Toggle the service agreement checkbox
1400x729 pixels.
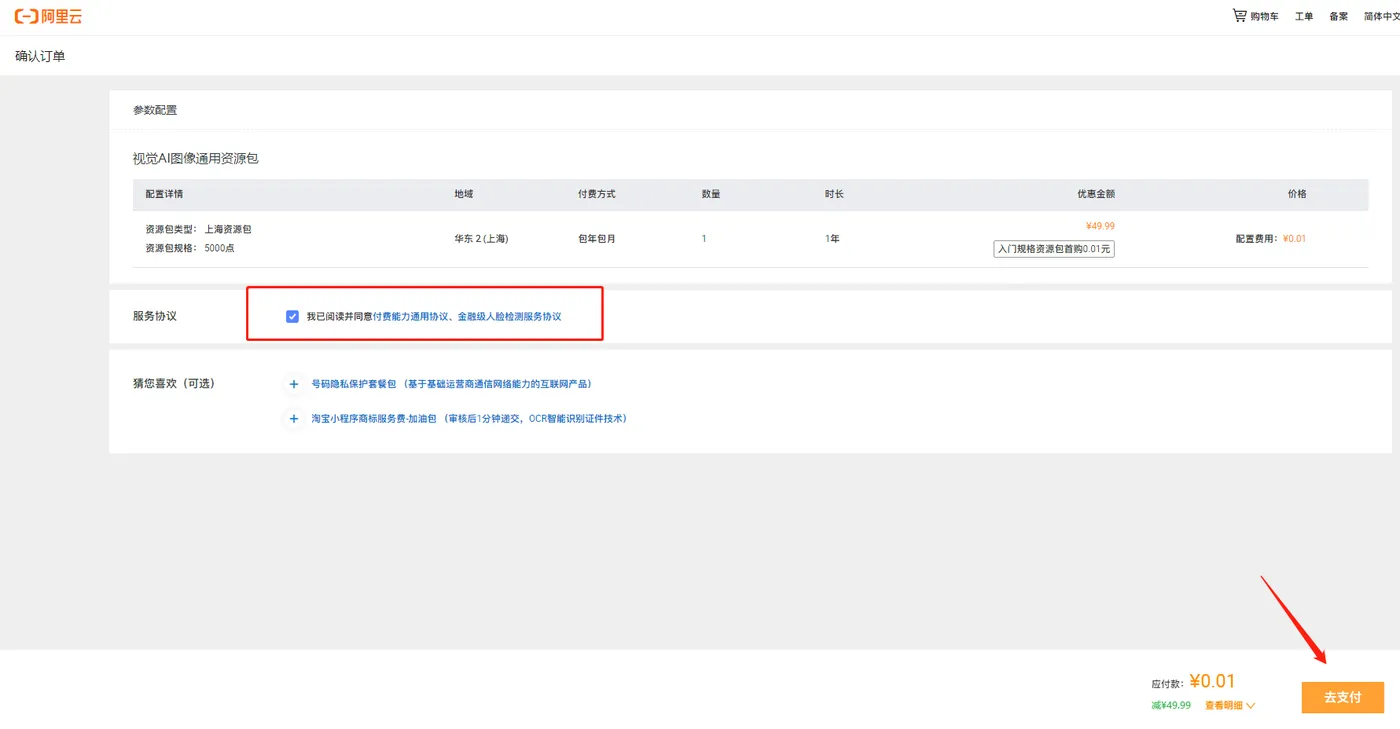292,316
